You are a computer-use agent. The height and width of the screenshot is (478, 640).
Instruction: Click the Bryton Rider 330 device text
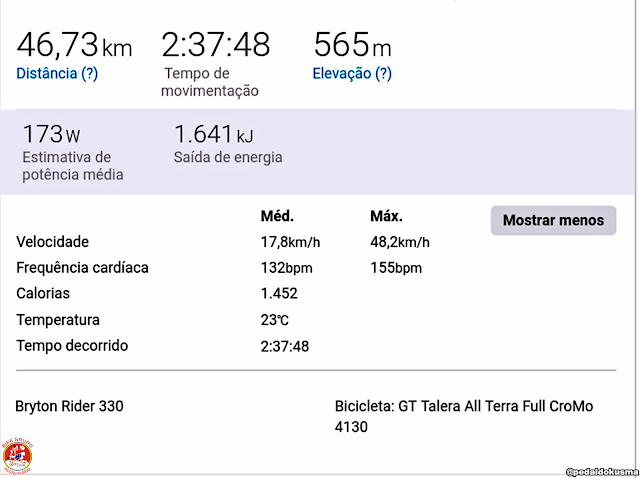[69, 406]
